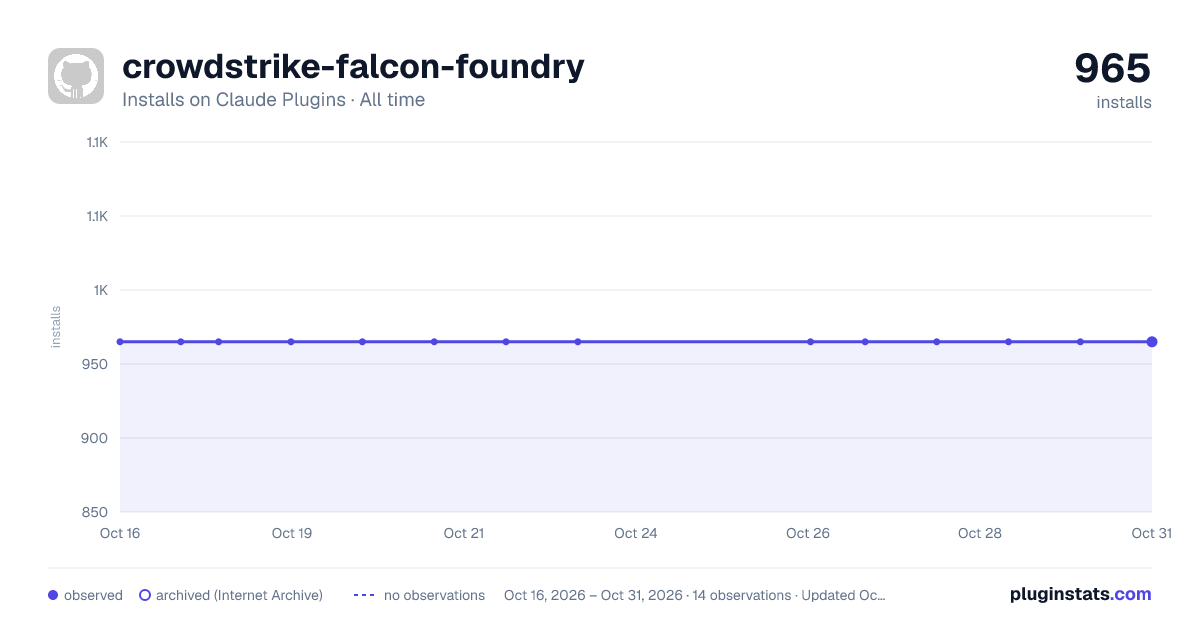Click the 965 installs total
Screen dimensions: 1200x630
point(1113,68)
